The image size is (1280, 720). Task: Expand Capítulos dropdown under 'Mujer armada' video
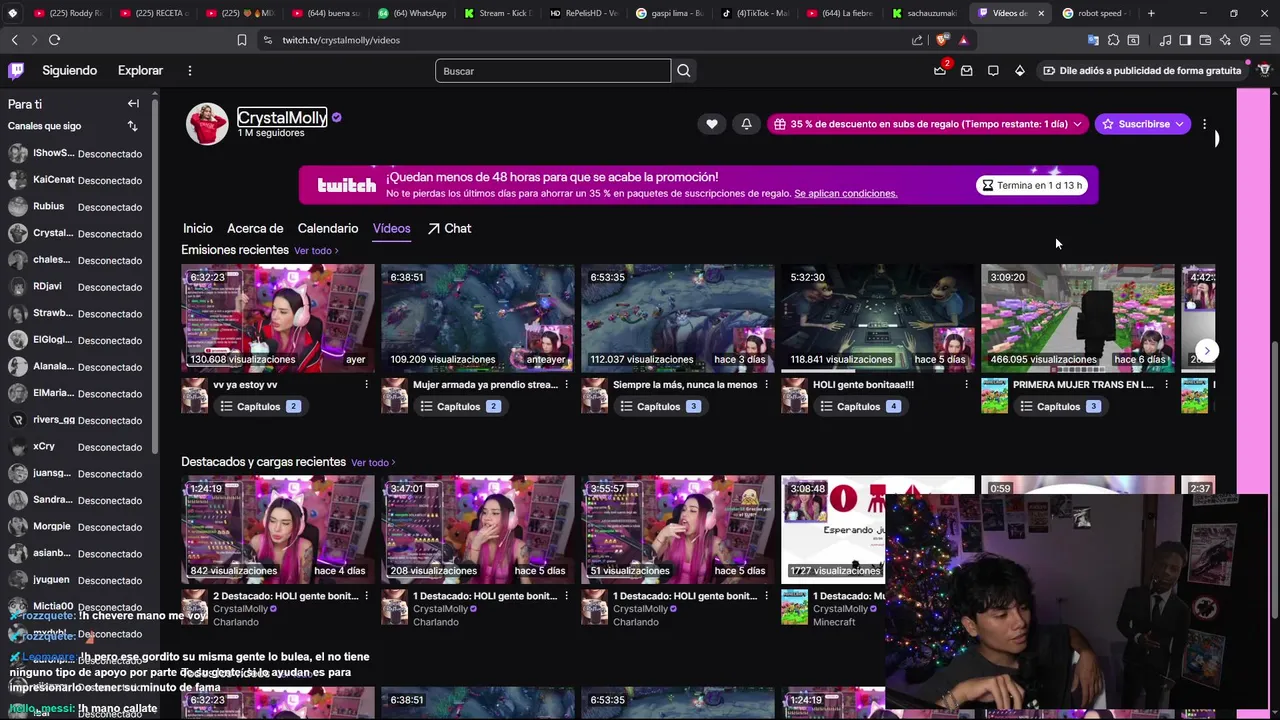pyautogui.click(x=460, y=406)
